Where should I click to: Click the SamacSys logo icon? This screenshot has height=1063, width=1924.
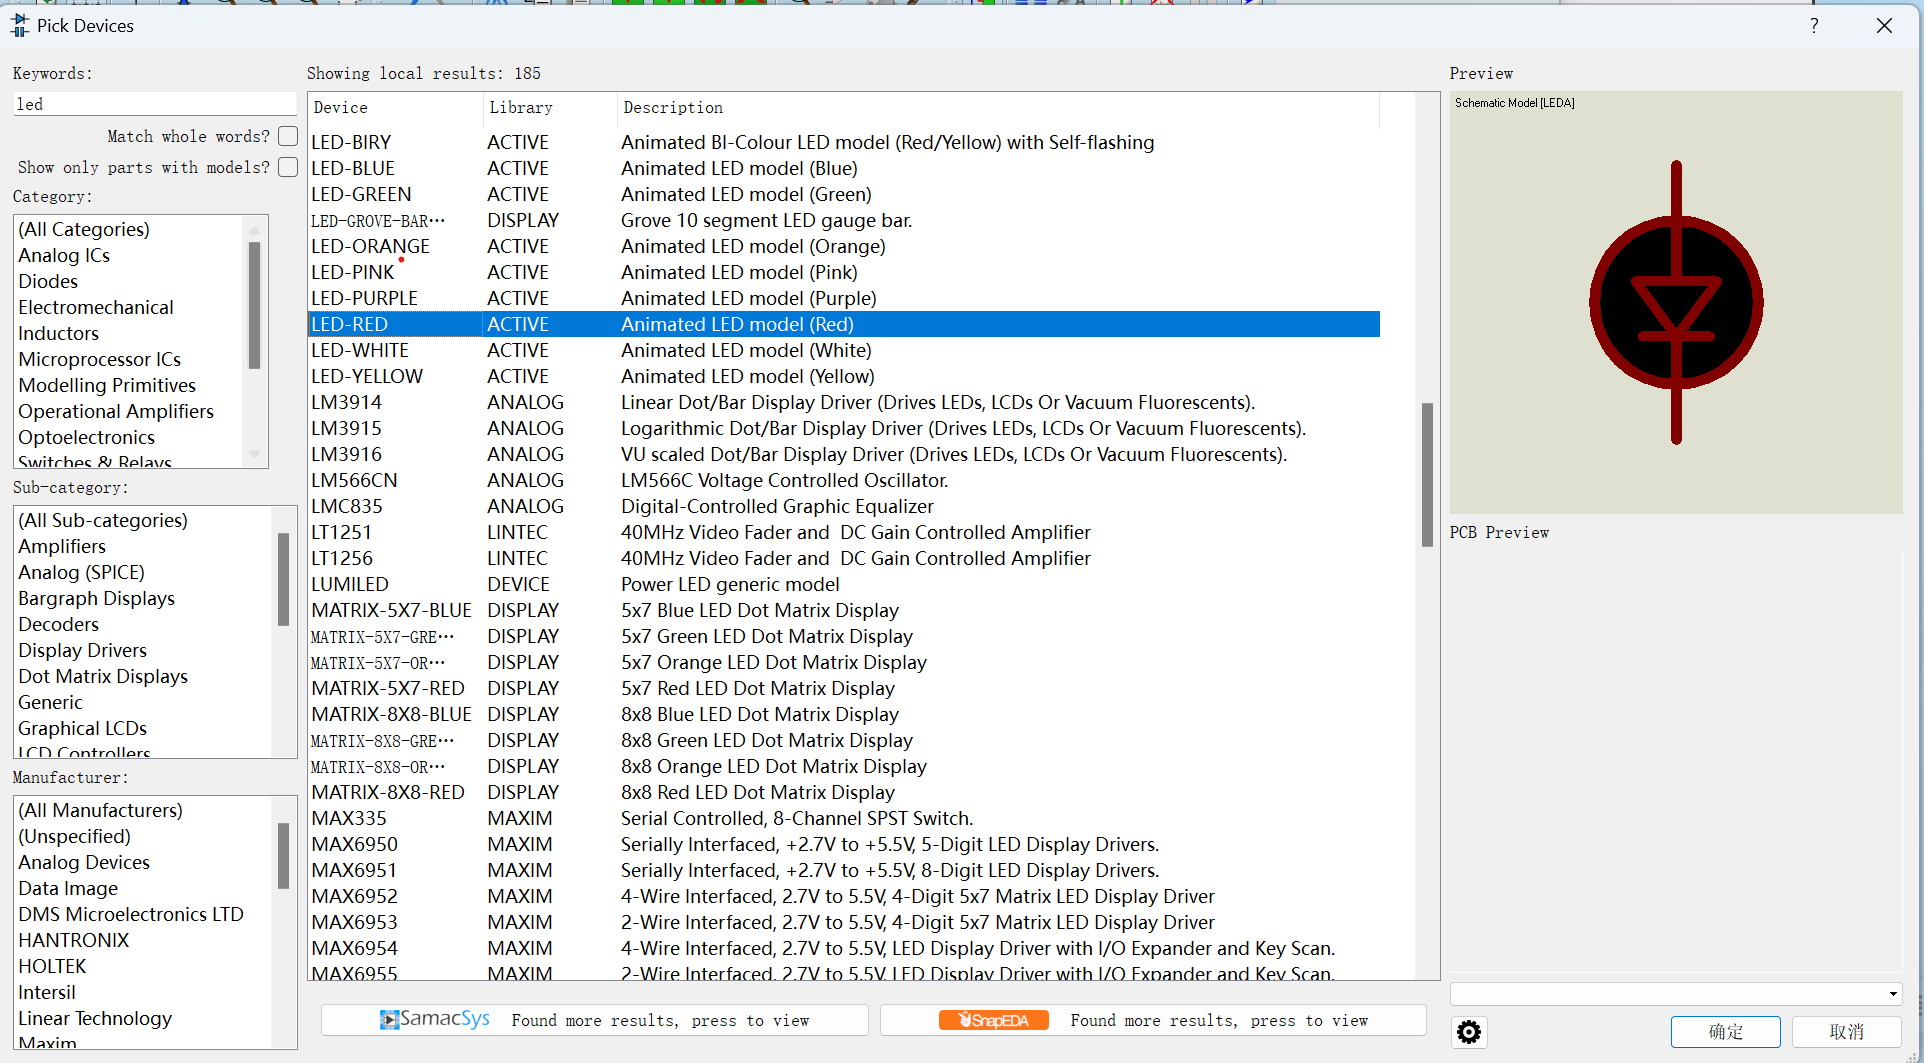(435, 1019)
